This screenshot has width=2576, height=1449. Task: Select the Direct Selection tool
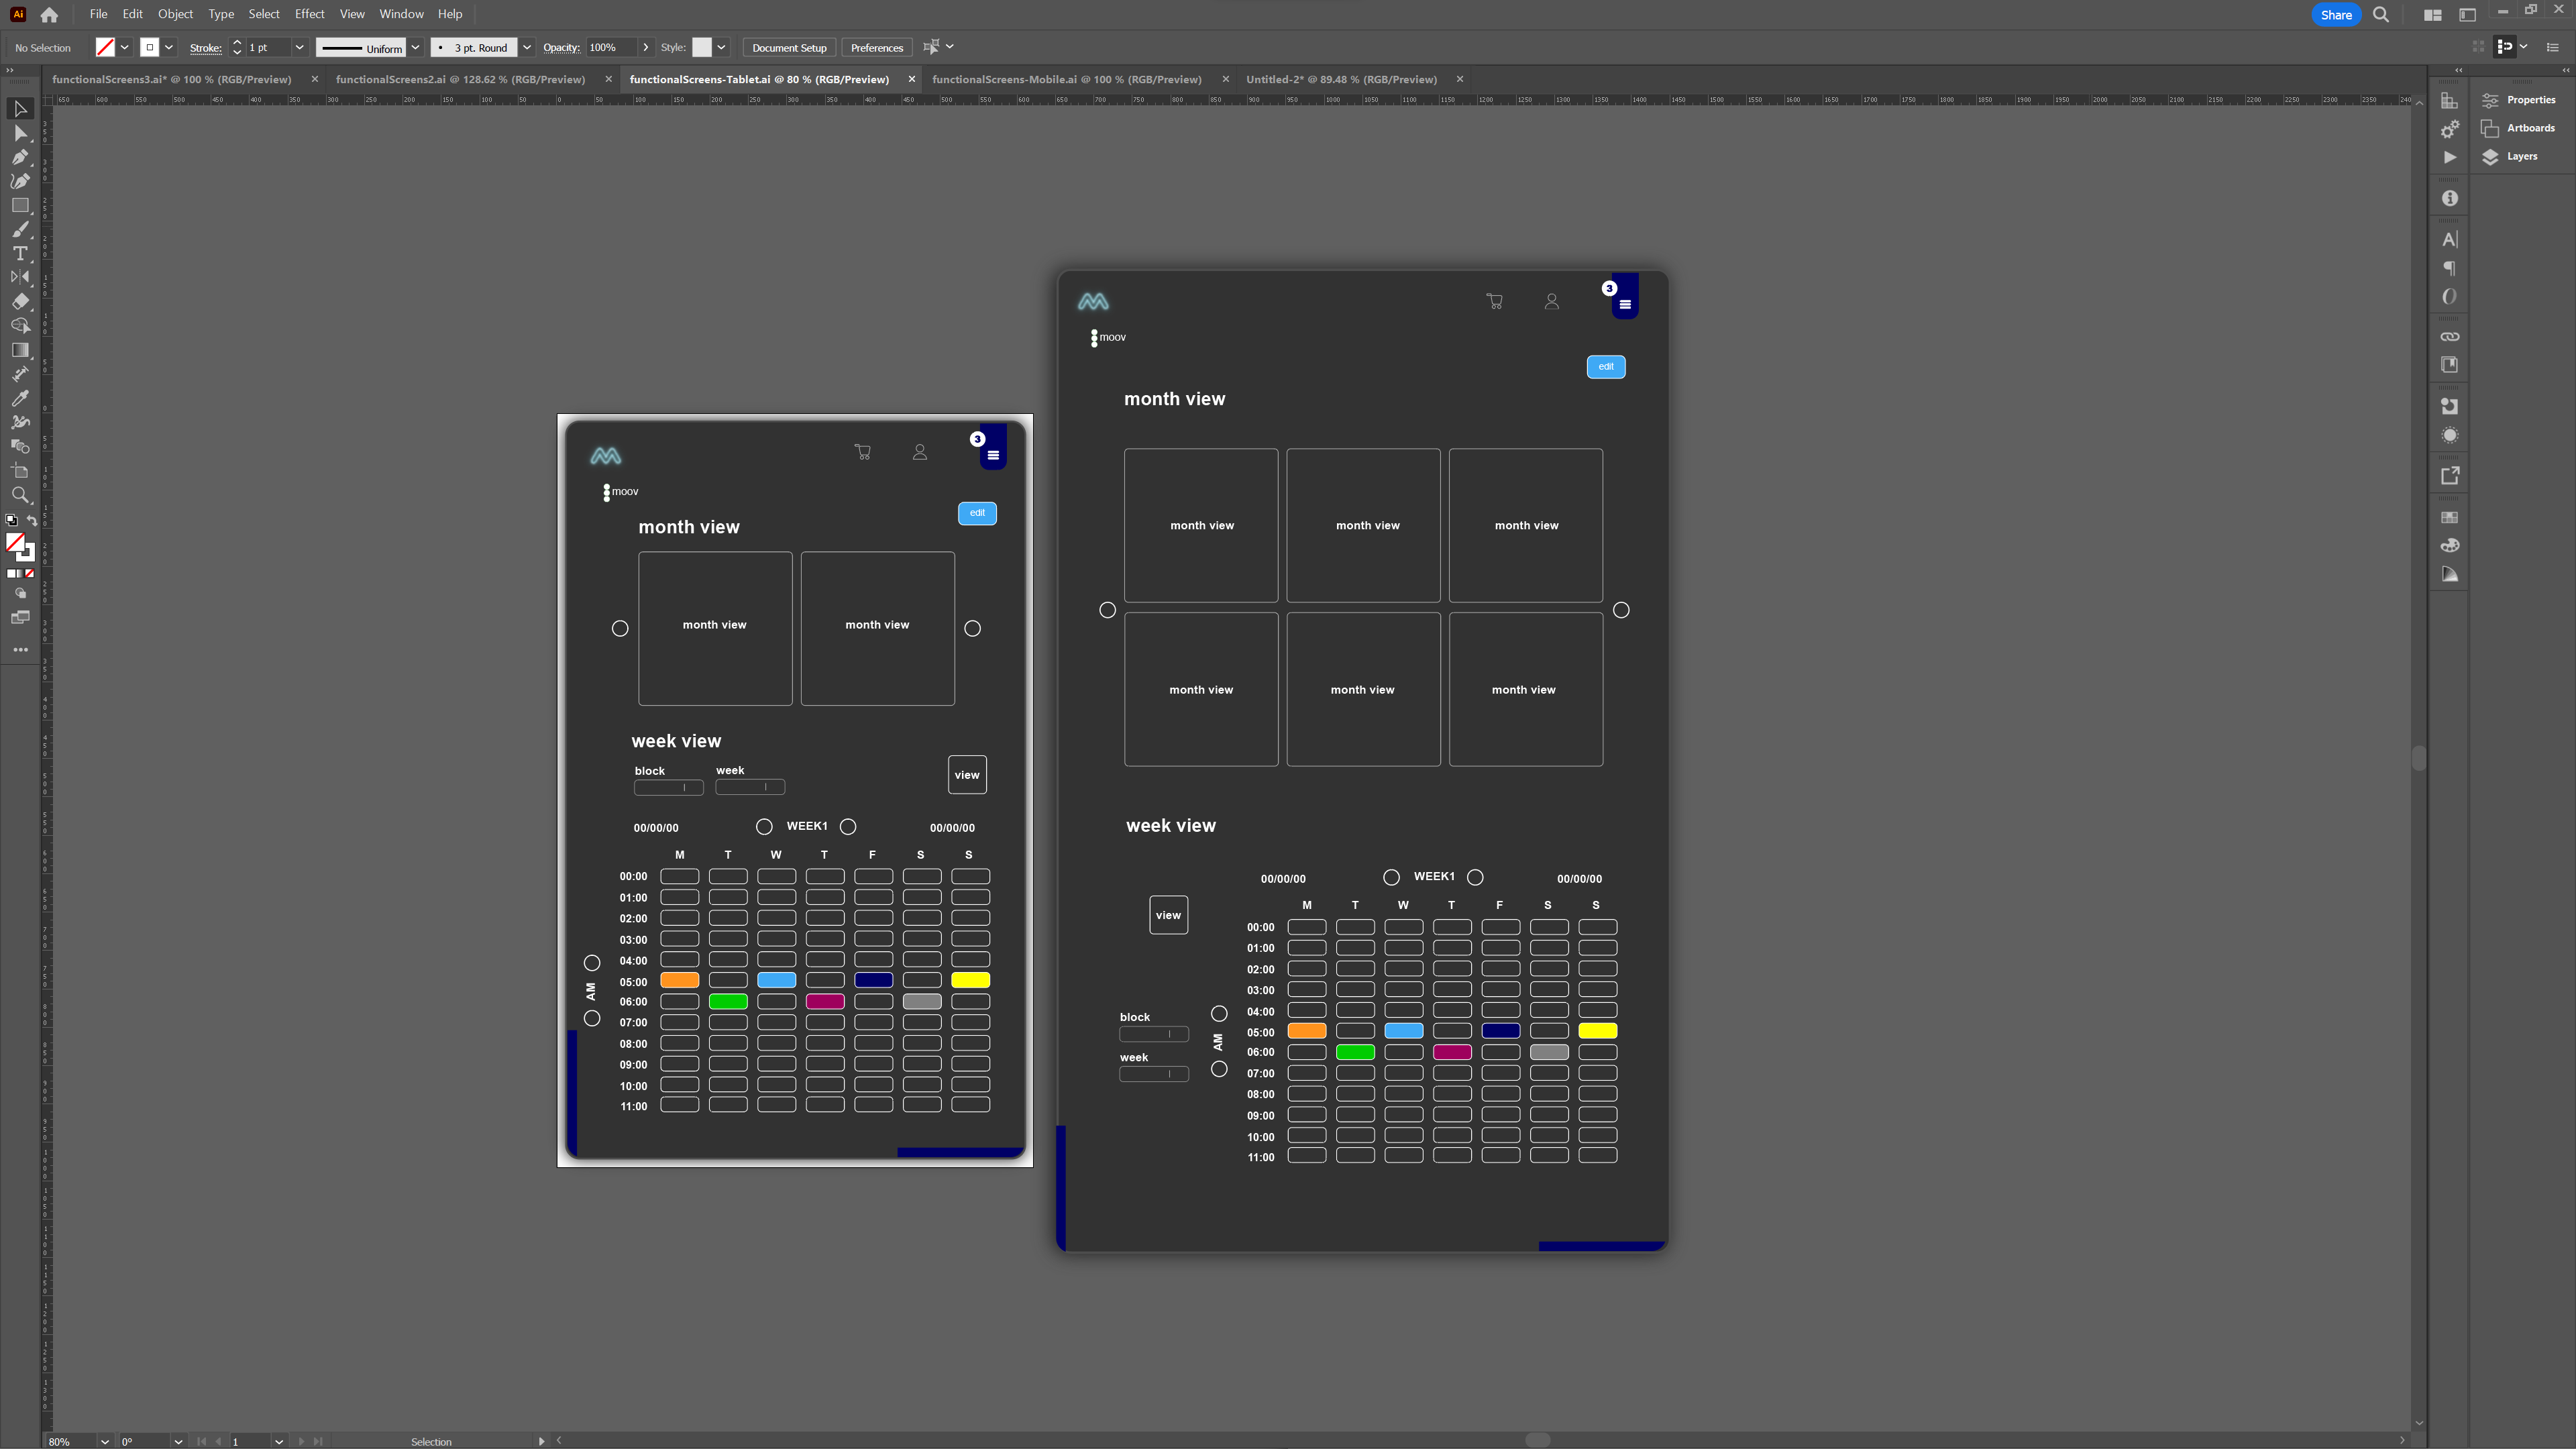20,133
